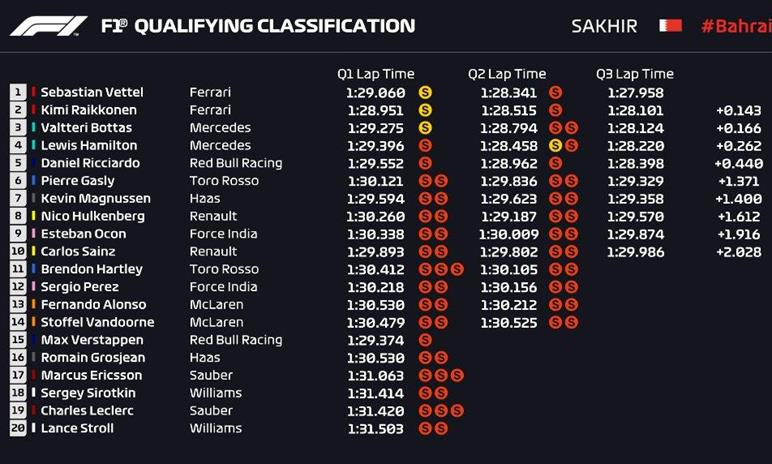Select the Q3 Lap Time column header
This screenshot has height=464, width=772.
(634, 74)
